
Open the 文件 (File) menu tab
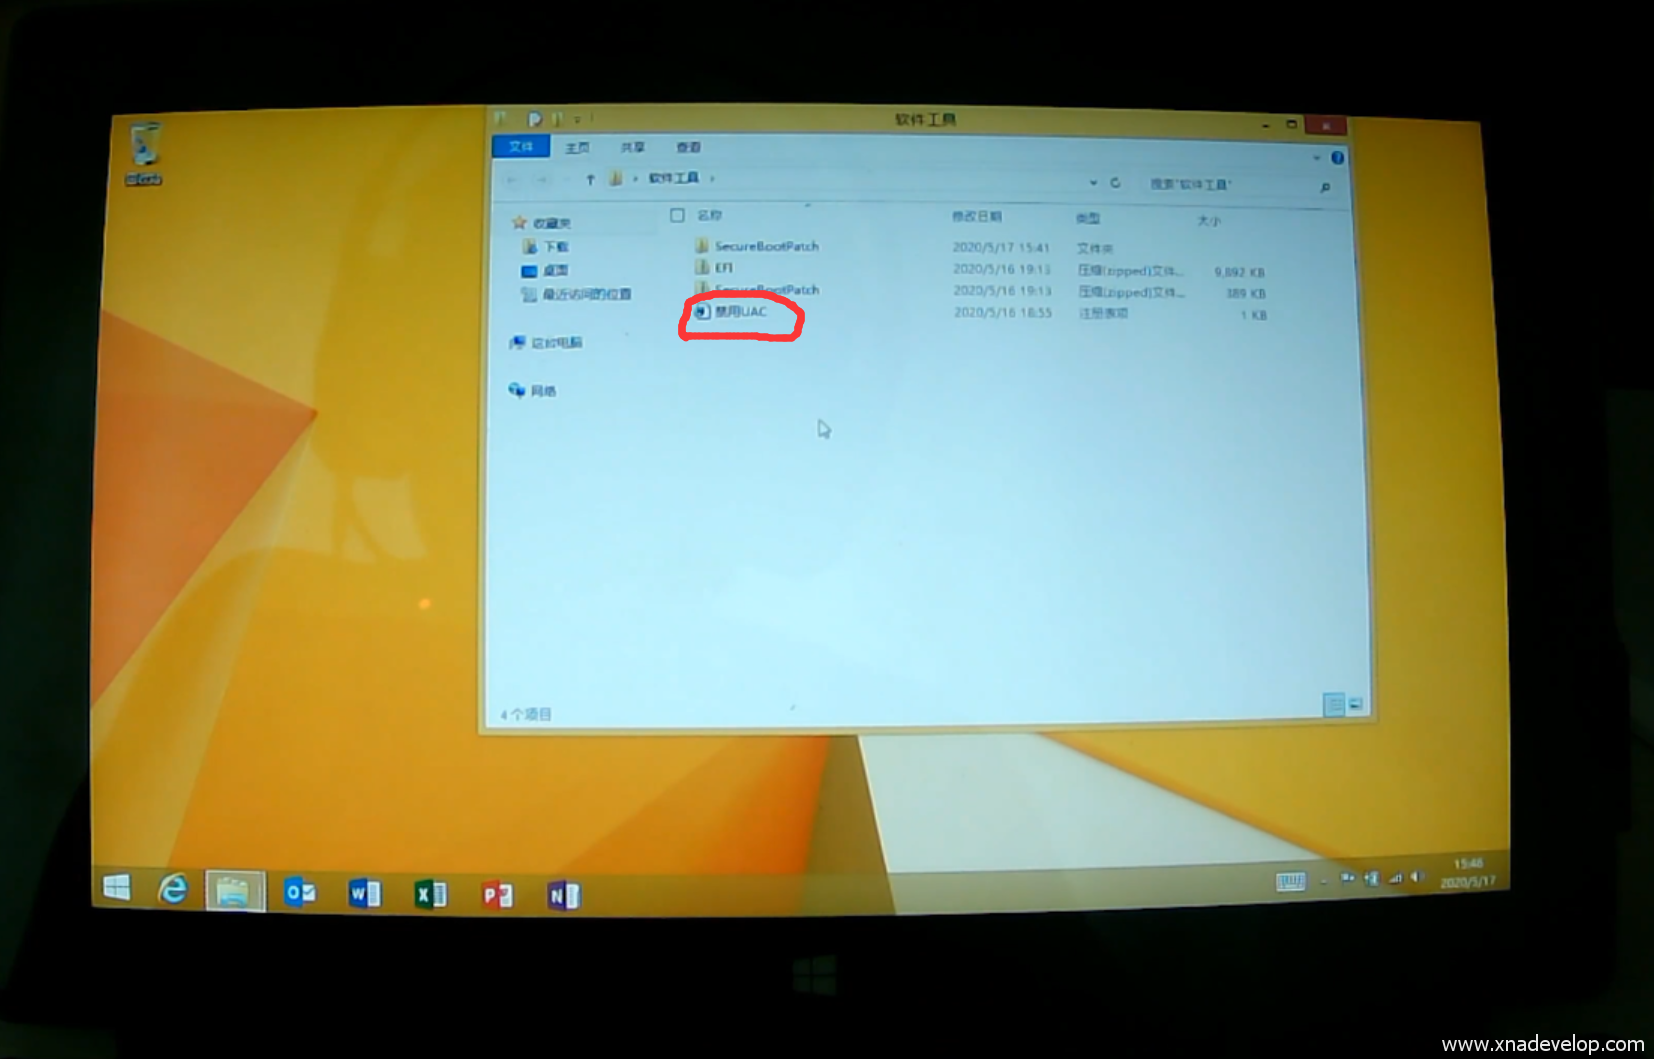point(521,147)
